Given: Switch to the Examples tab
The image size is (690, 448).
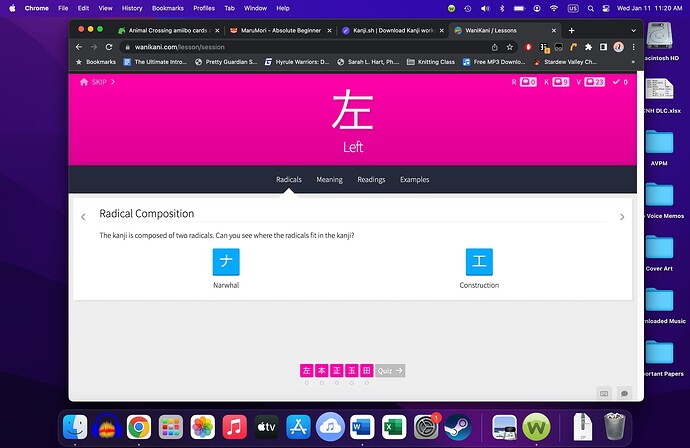Looking at the screenshot, I should (415, 180).
